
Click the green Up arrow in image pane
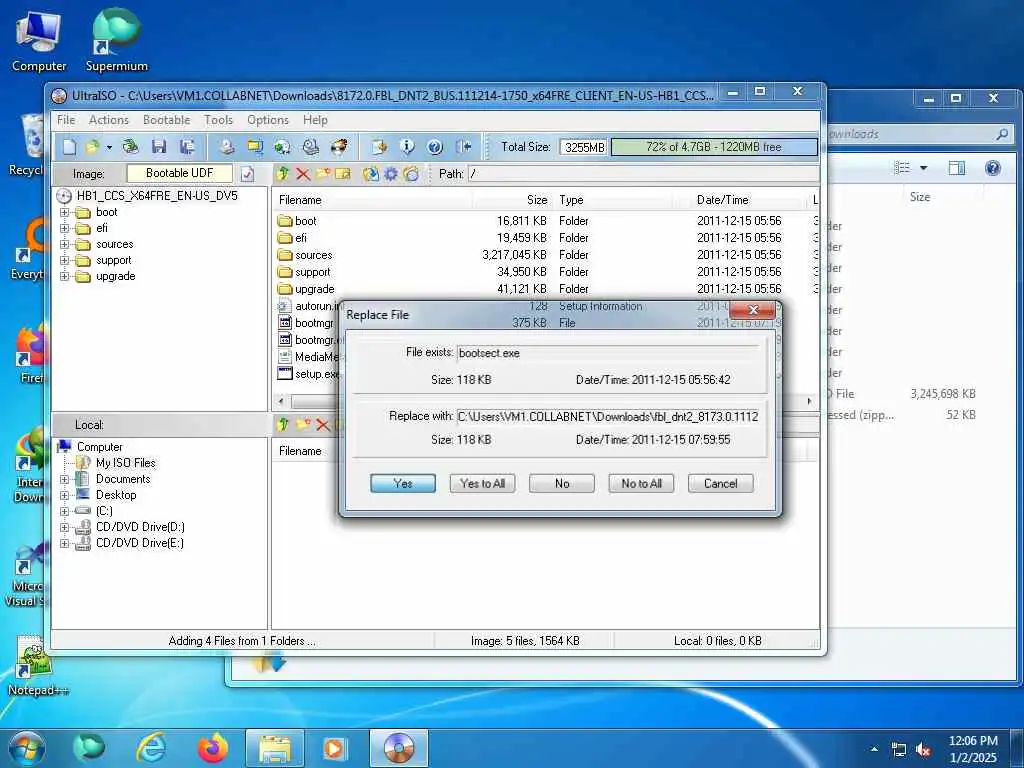283,174
